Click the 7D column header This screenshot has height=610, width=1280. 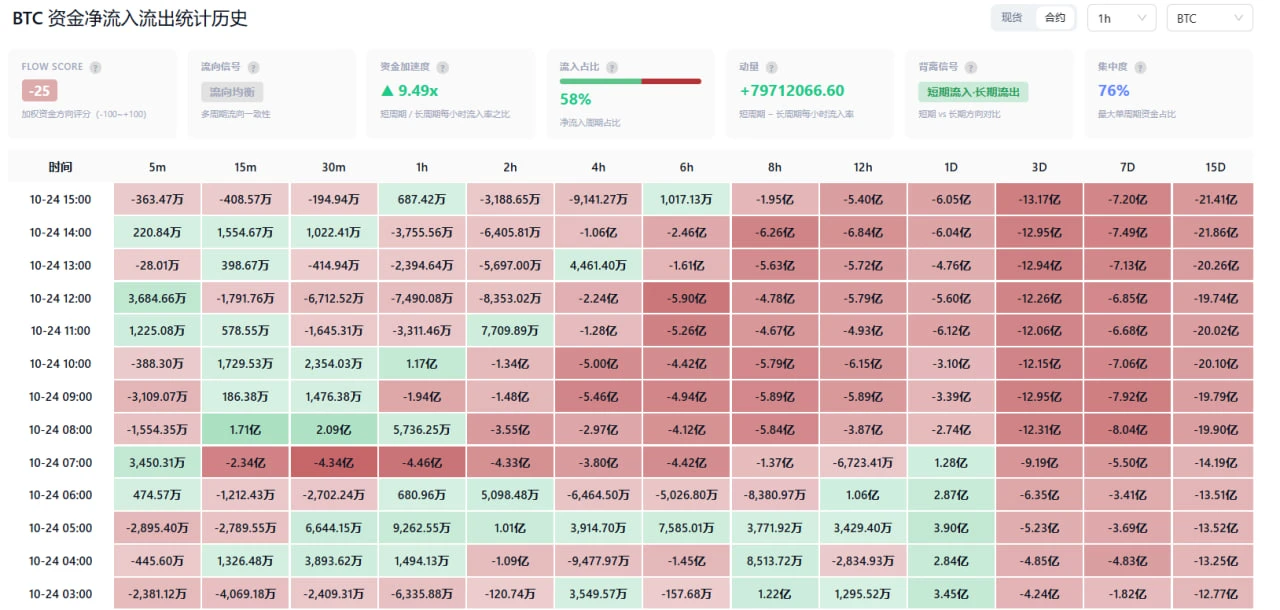point(1128,167)
